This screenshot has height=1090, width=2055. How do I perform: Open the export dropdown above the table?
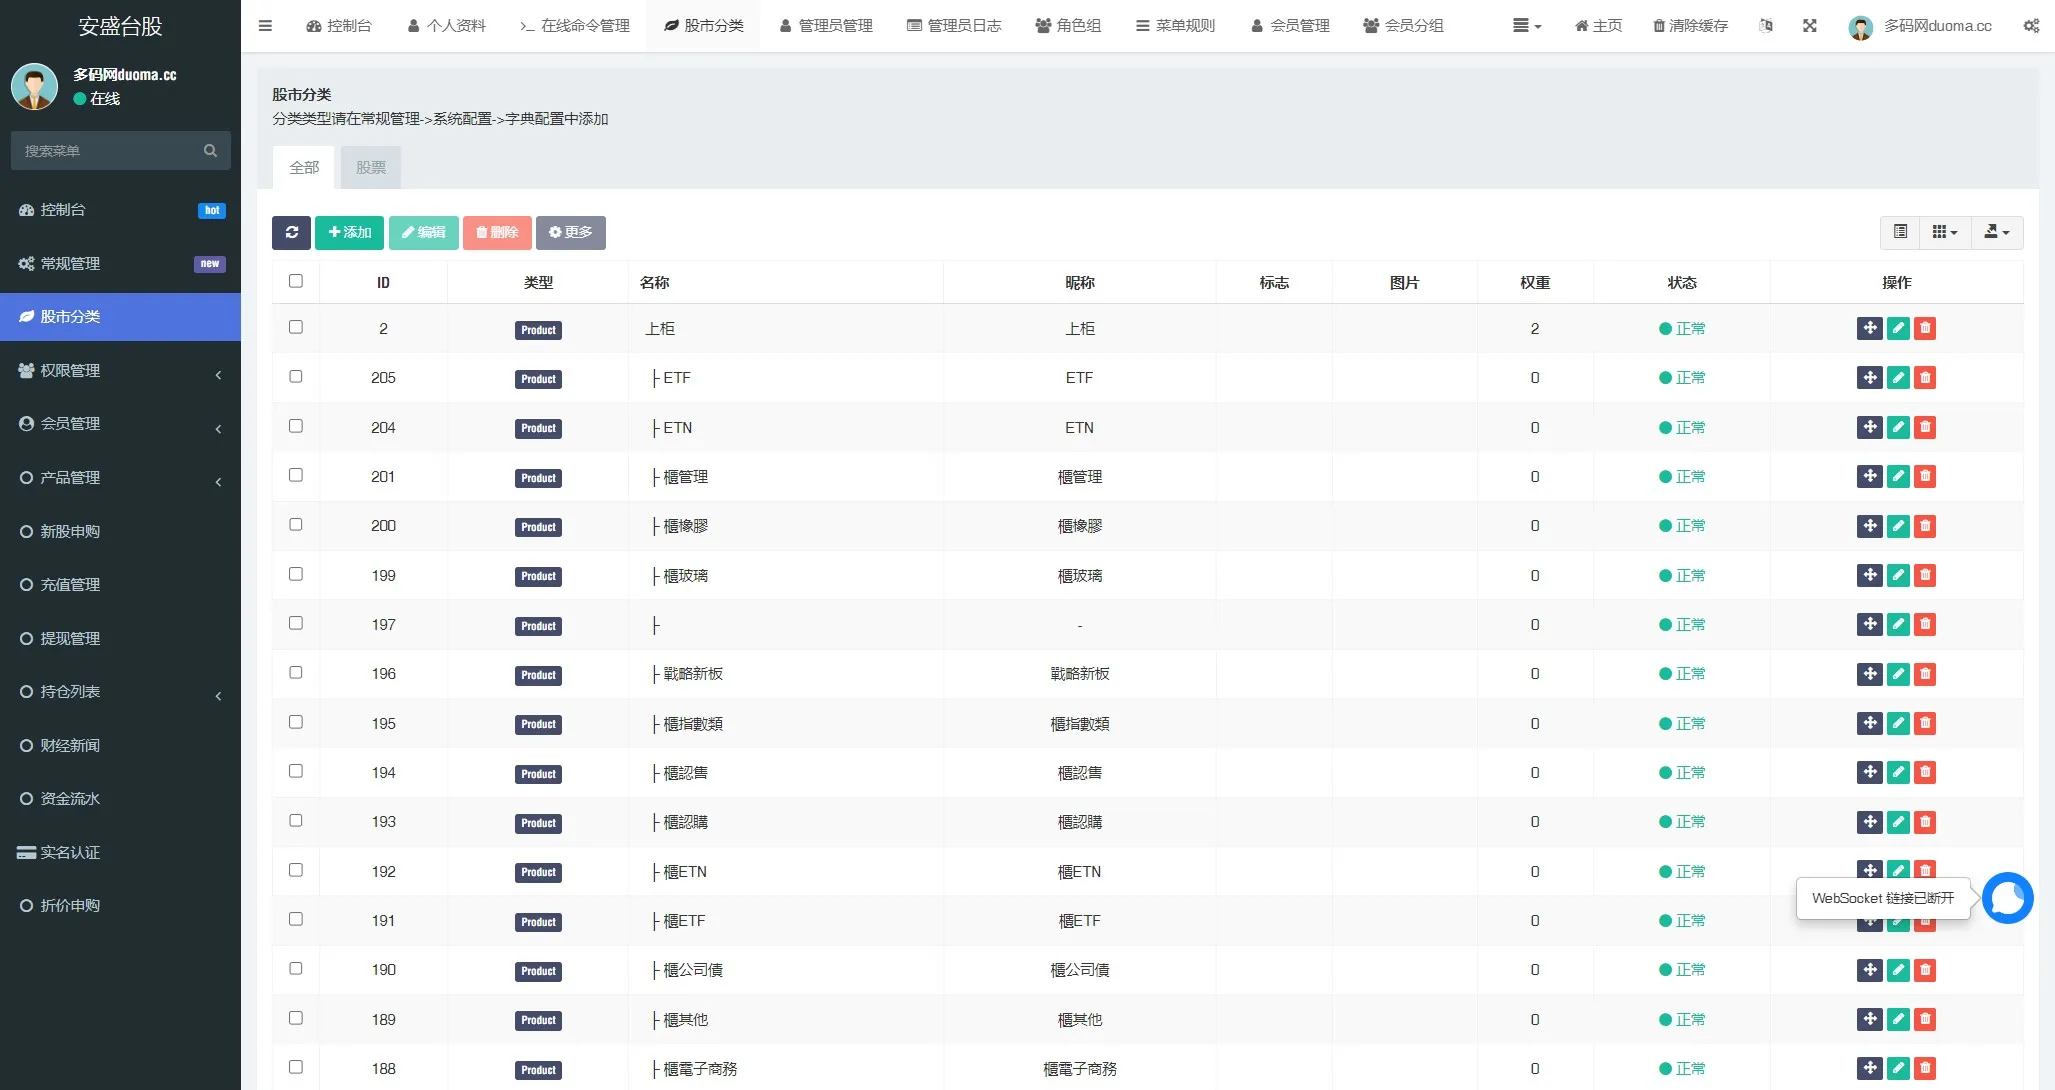click(x=1997, y=232)
